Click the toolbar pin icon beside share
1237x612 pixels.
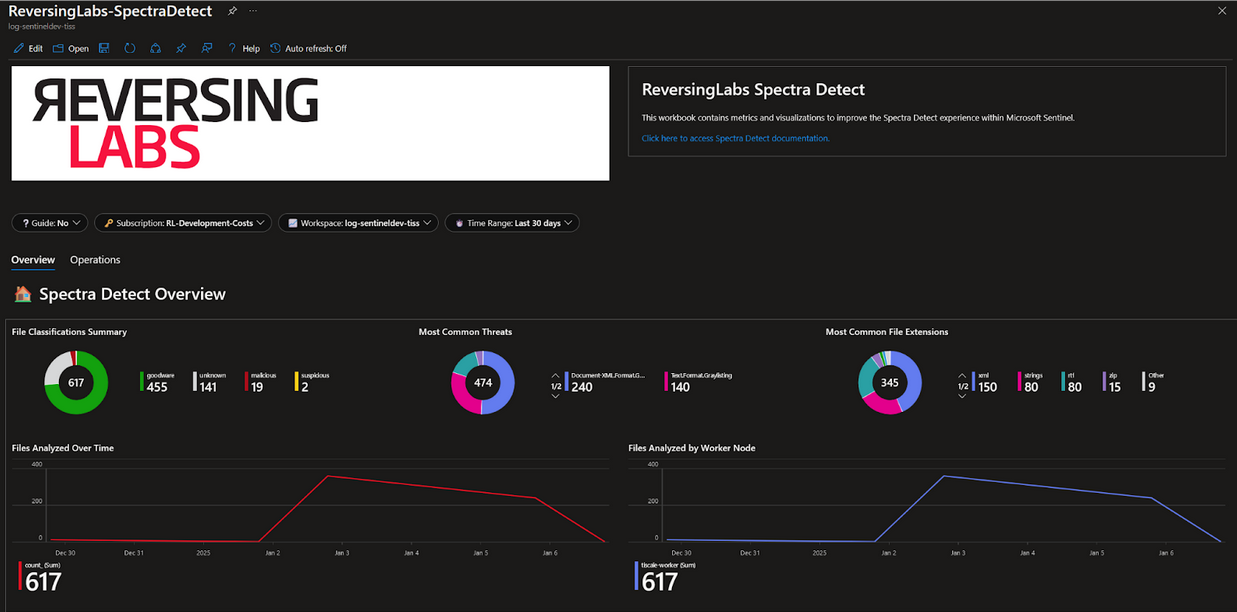(181, 48)
